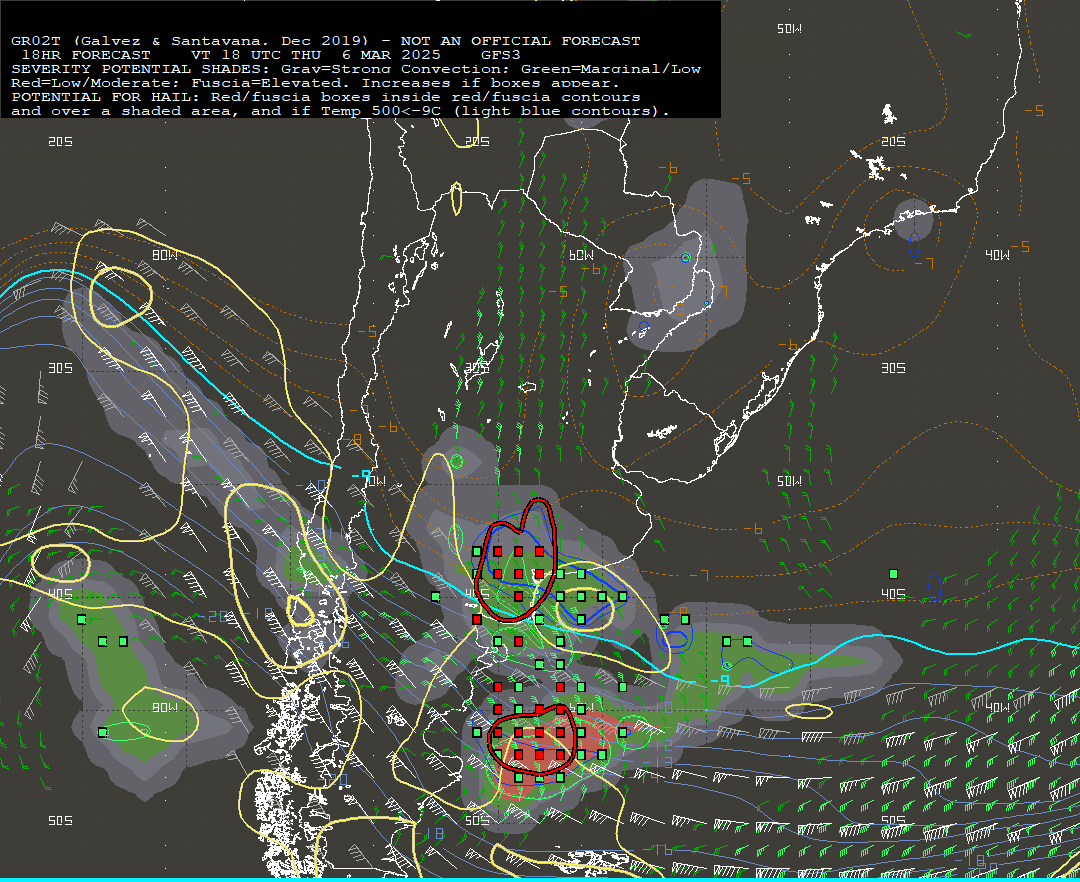Click the leftmost 50S latitude label
This screenshot has width=1080, height=882.
click(60, 820)
